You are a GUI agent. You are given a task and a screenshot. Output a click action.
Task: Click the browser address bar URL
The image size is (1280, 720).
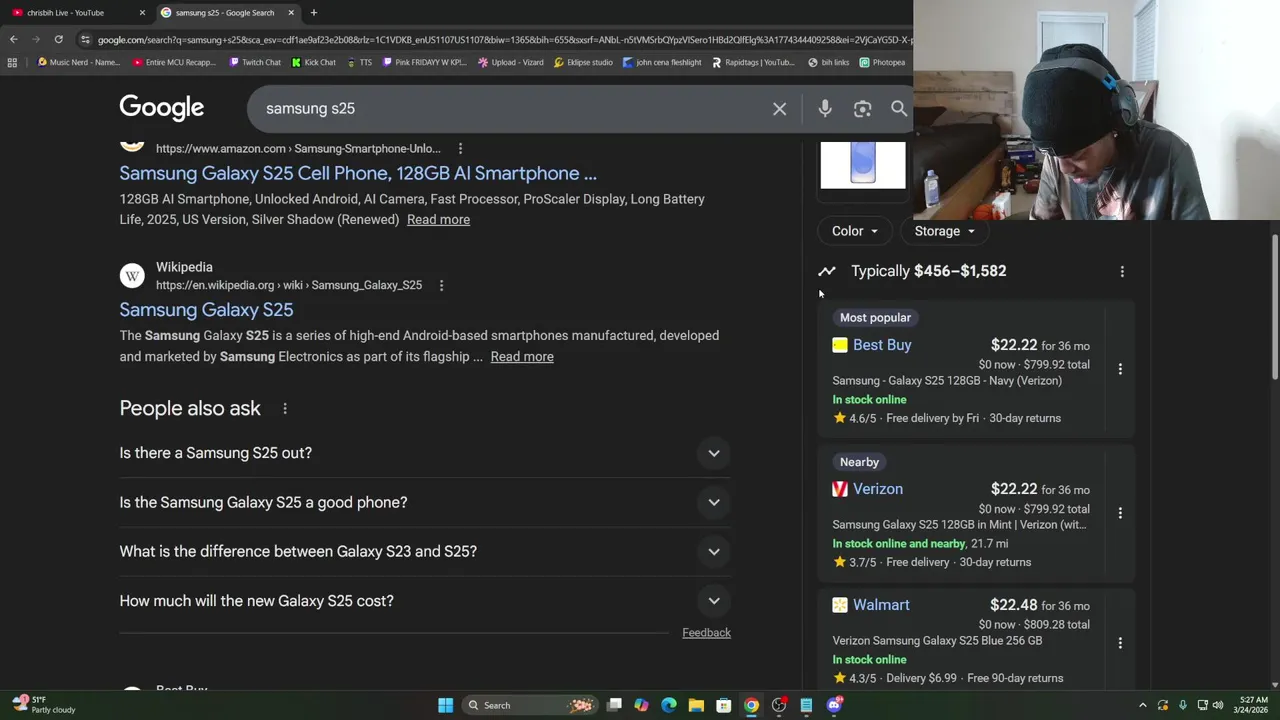505,39
